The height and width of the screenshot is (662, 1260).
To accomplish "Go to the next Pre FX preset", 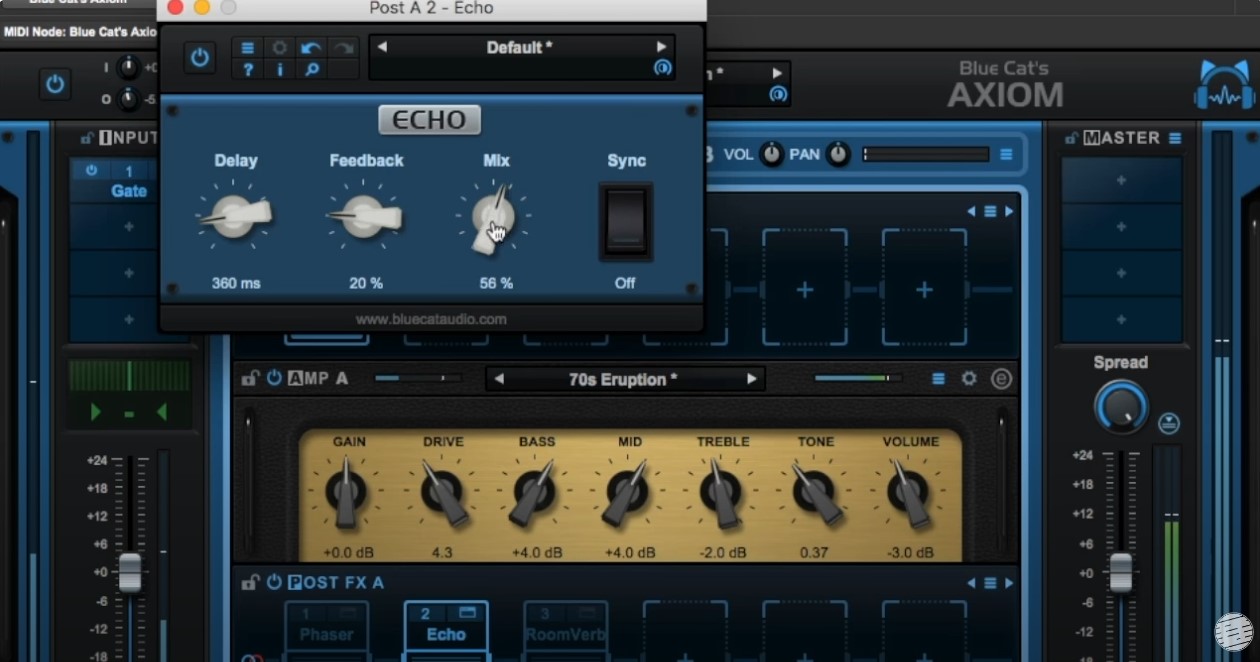I will (1009, 211).
